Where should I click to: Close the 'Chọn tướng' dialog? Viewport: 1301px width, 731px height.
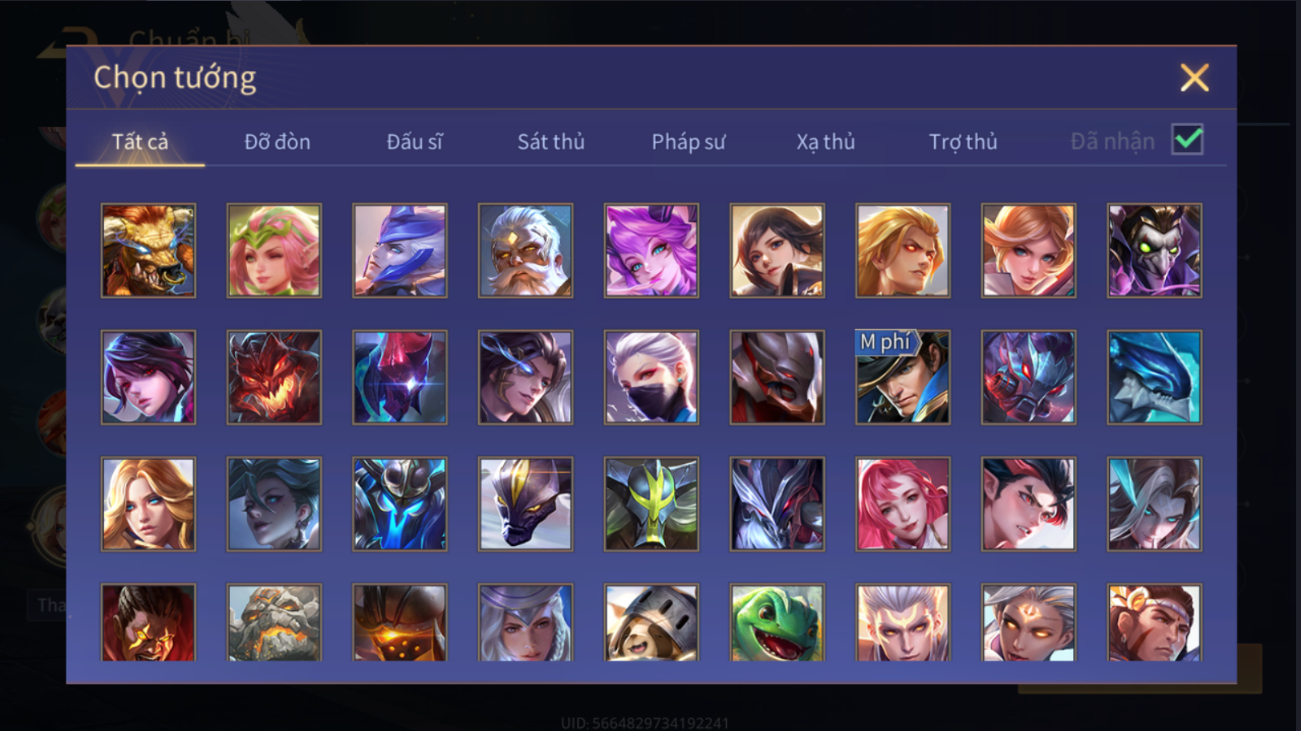click(1194, 78)
